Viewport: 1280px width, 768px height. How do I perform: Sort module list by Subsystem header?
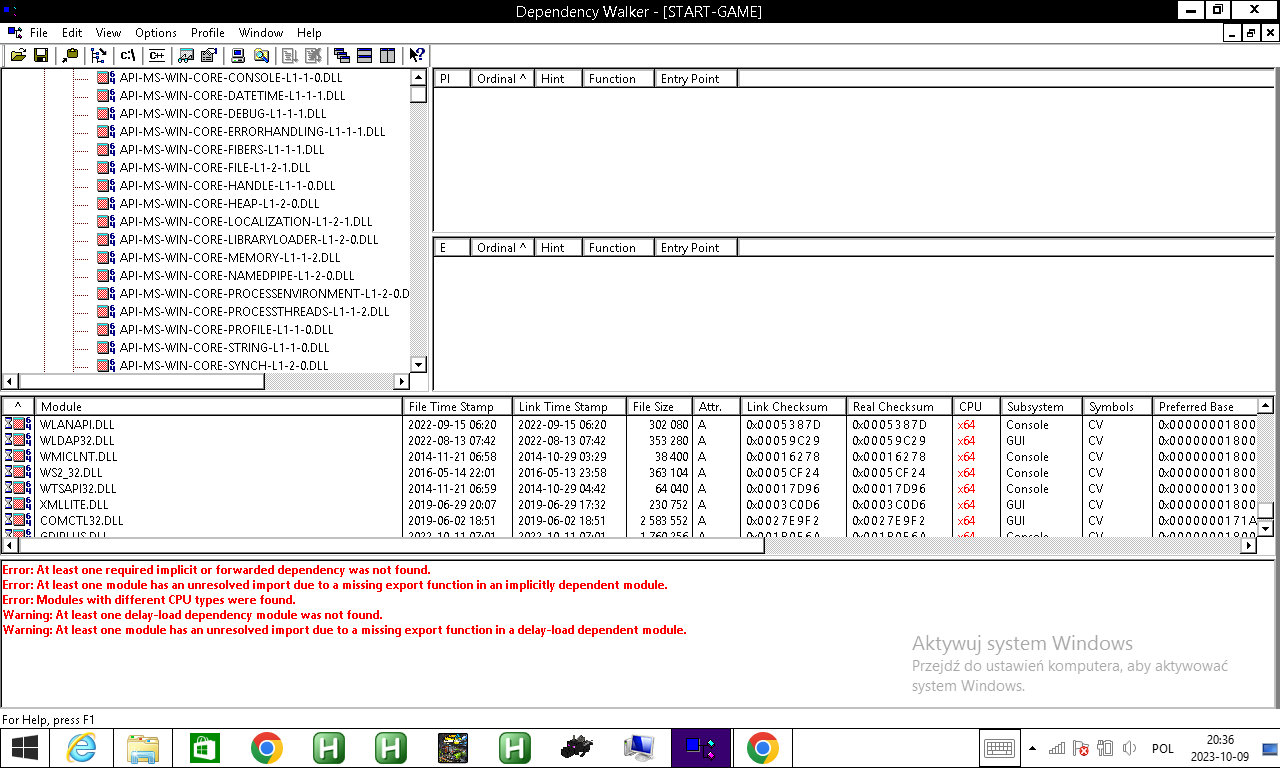click(x=1042, y=406)
